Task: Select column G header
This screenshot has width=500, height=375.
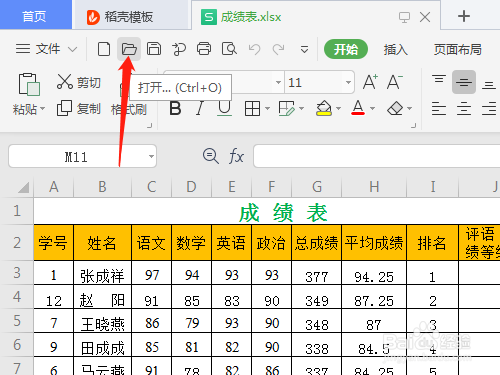Action: tap(317, 187)
